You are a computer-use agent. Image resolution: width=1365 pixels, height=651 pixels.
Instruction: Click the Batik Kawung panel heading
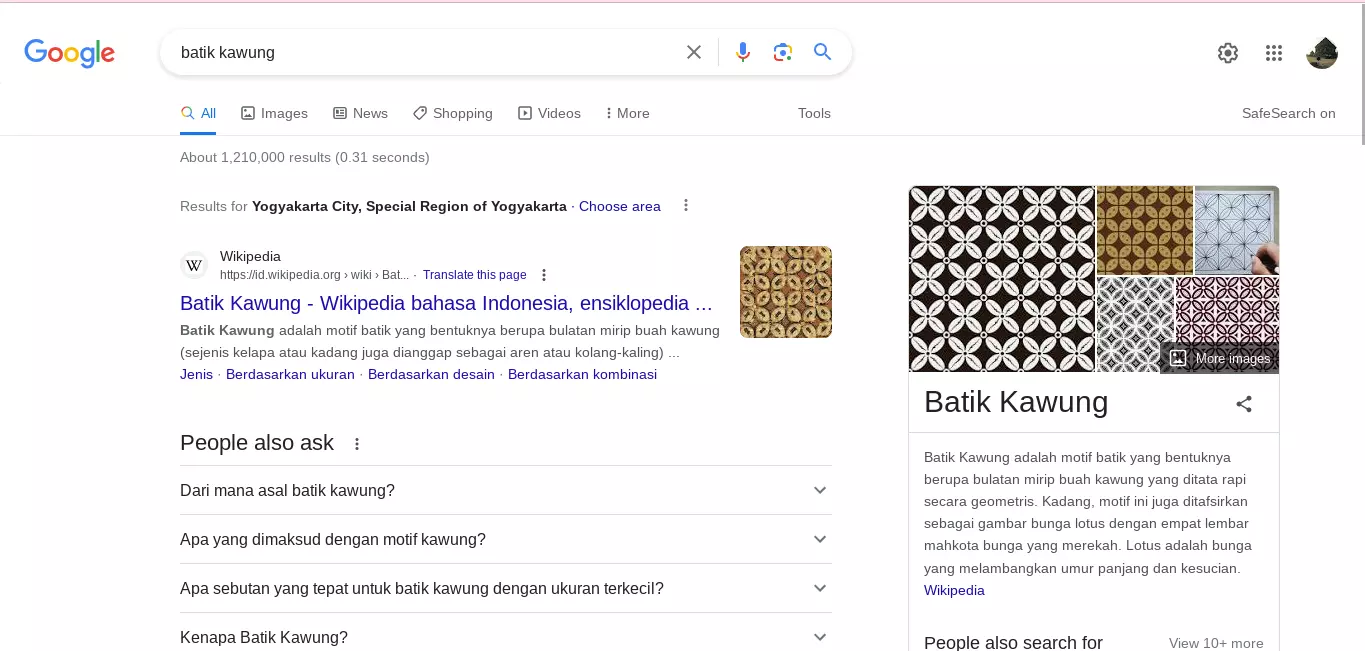(1016, 402)
